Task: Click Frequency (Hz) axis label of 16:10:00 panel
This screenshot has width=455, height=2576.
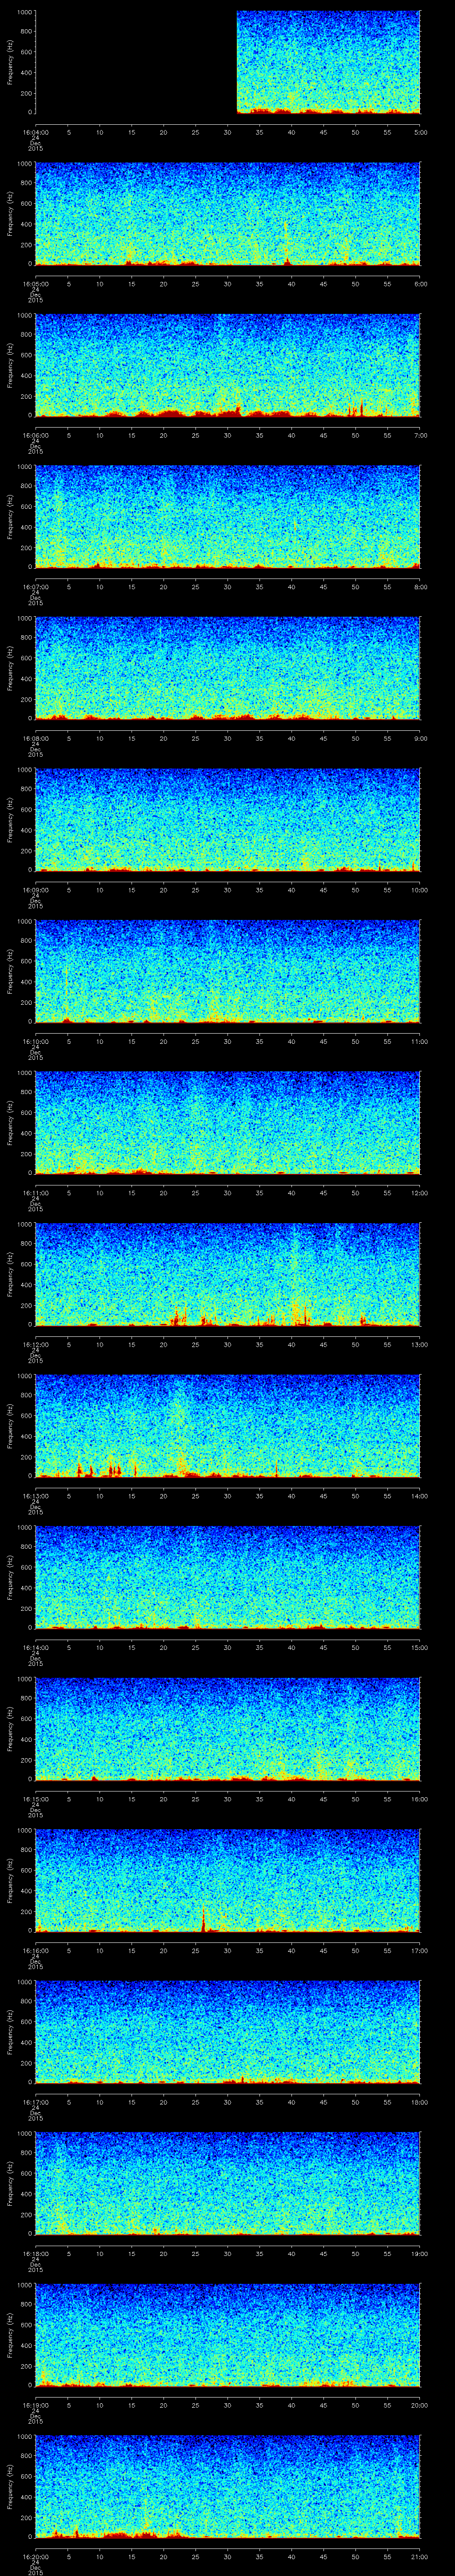Action: point(10,971)
